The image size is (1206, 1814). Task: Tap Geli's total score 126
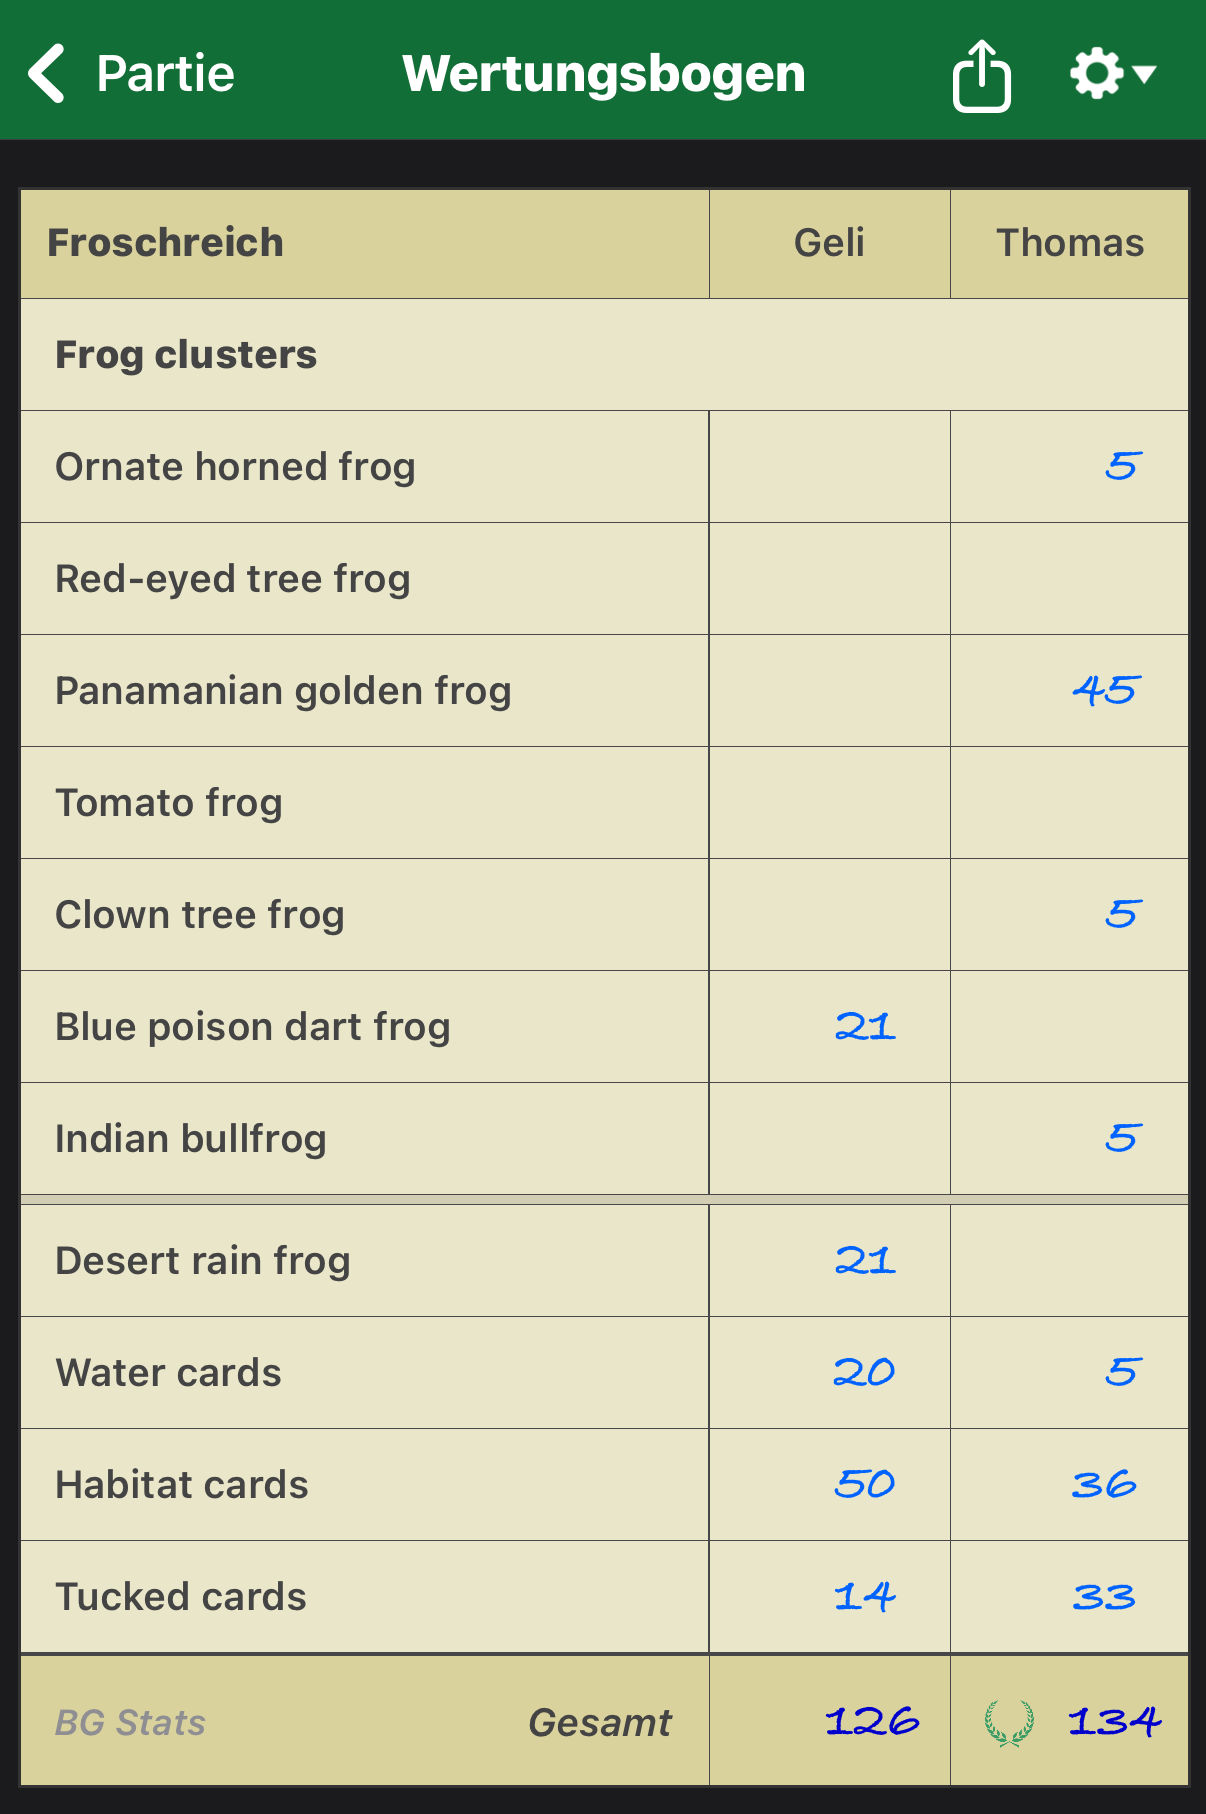pos(871,1722)
